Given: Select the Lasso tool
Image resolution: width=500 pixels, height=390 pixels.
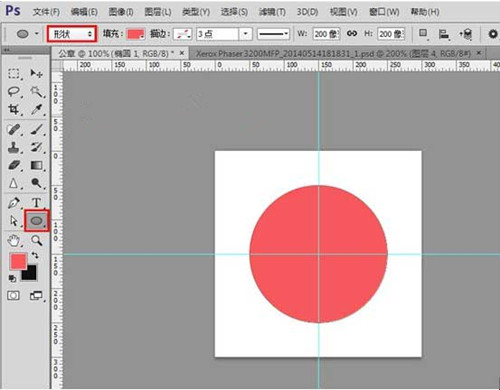Looking at the screenshot, I should click(13, 91).
